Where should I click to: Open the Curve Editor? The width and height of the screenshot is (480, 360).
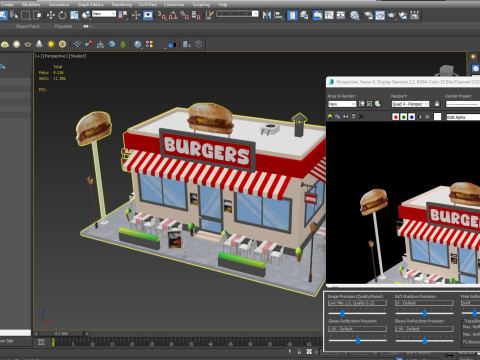click(329, 15)
